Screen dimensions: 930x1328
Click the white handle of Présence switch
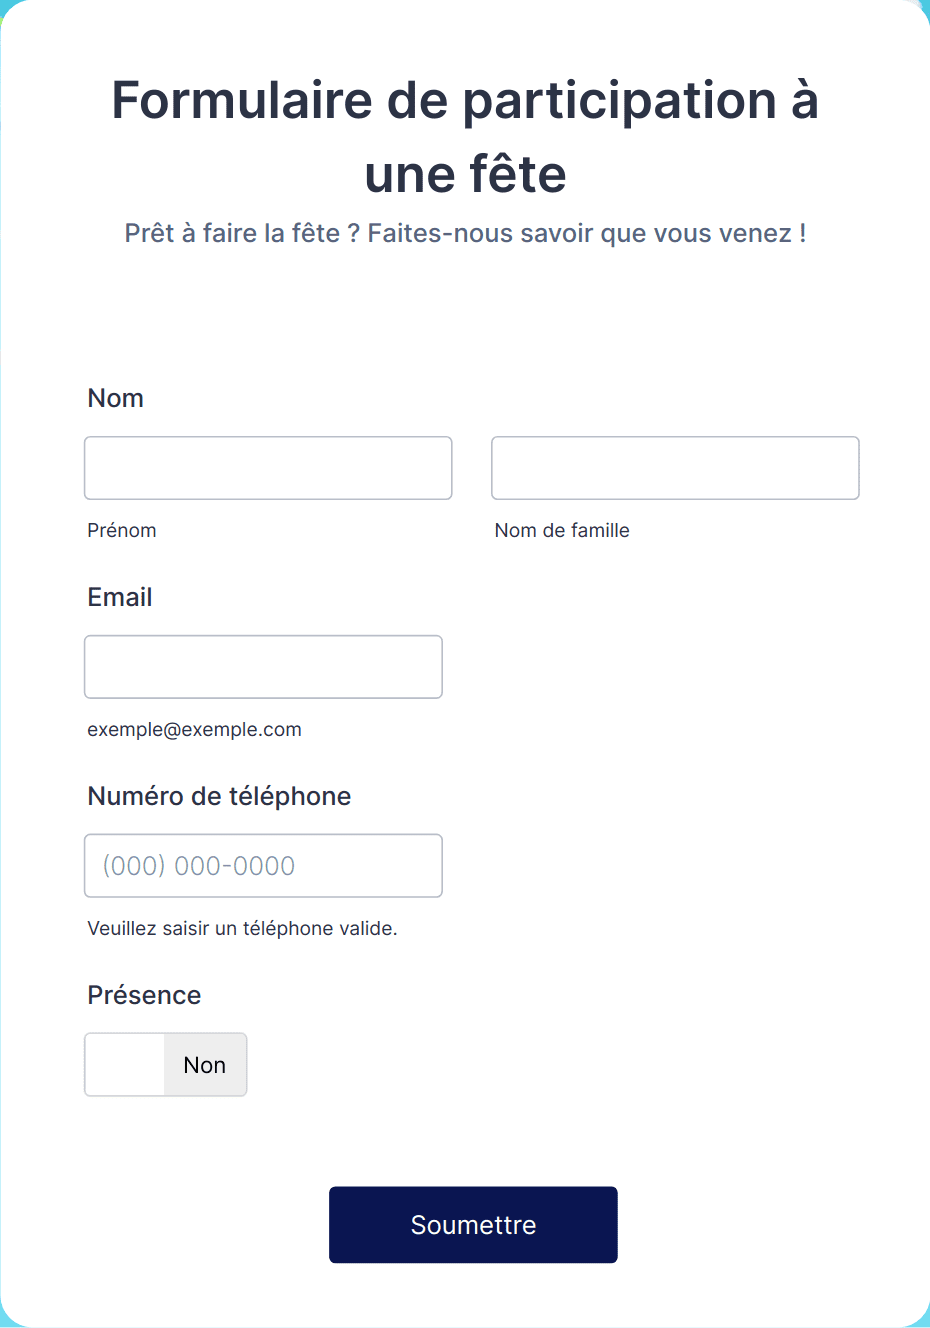coord(125,1065)
